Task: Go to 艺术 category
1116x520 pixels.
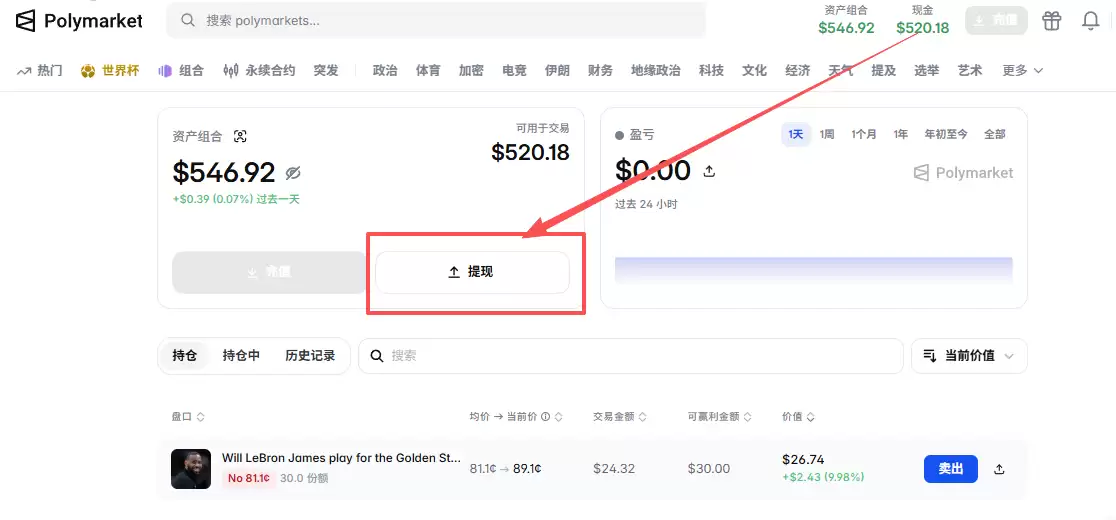Action: click(x=970, y=70)
